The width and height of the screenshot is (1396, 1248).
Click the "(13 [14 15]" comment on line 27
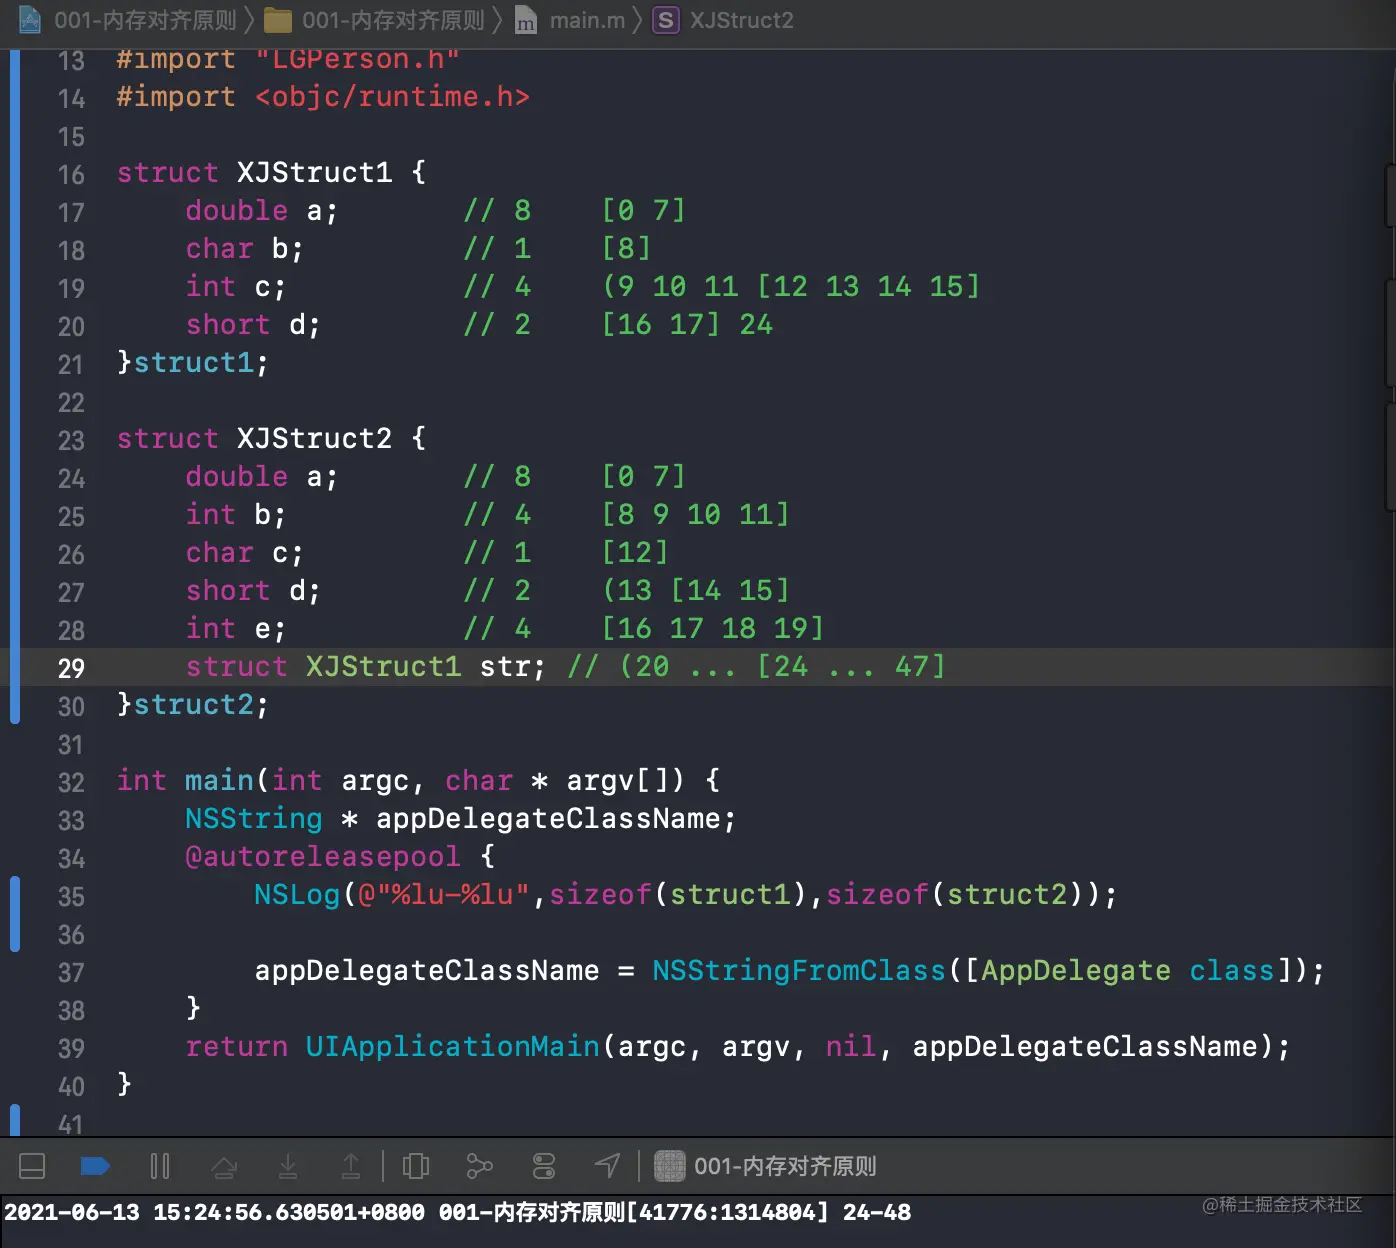coord(696,591)
